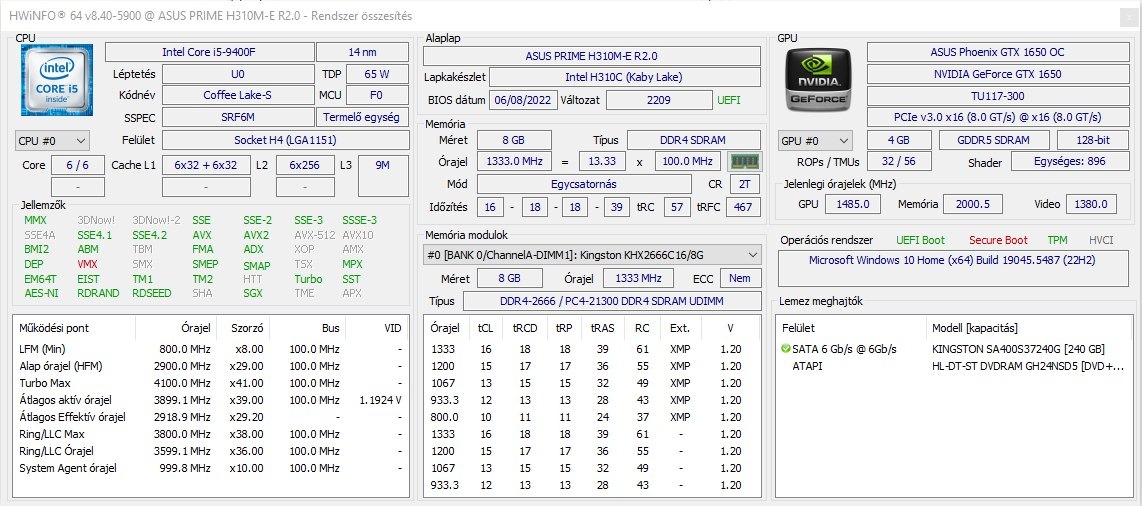
Task: Click the DDR4 SDRAM memory type field
Action: (694, 140)
